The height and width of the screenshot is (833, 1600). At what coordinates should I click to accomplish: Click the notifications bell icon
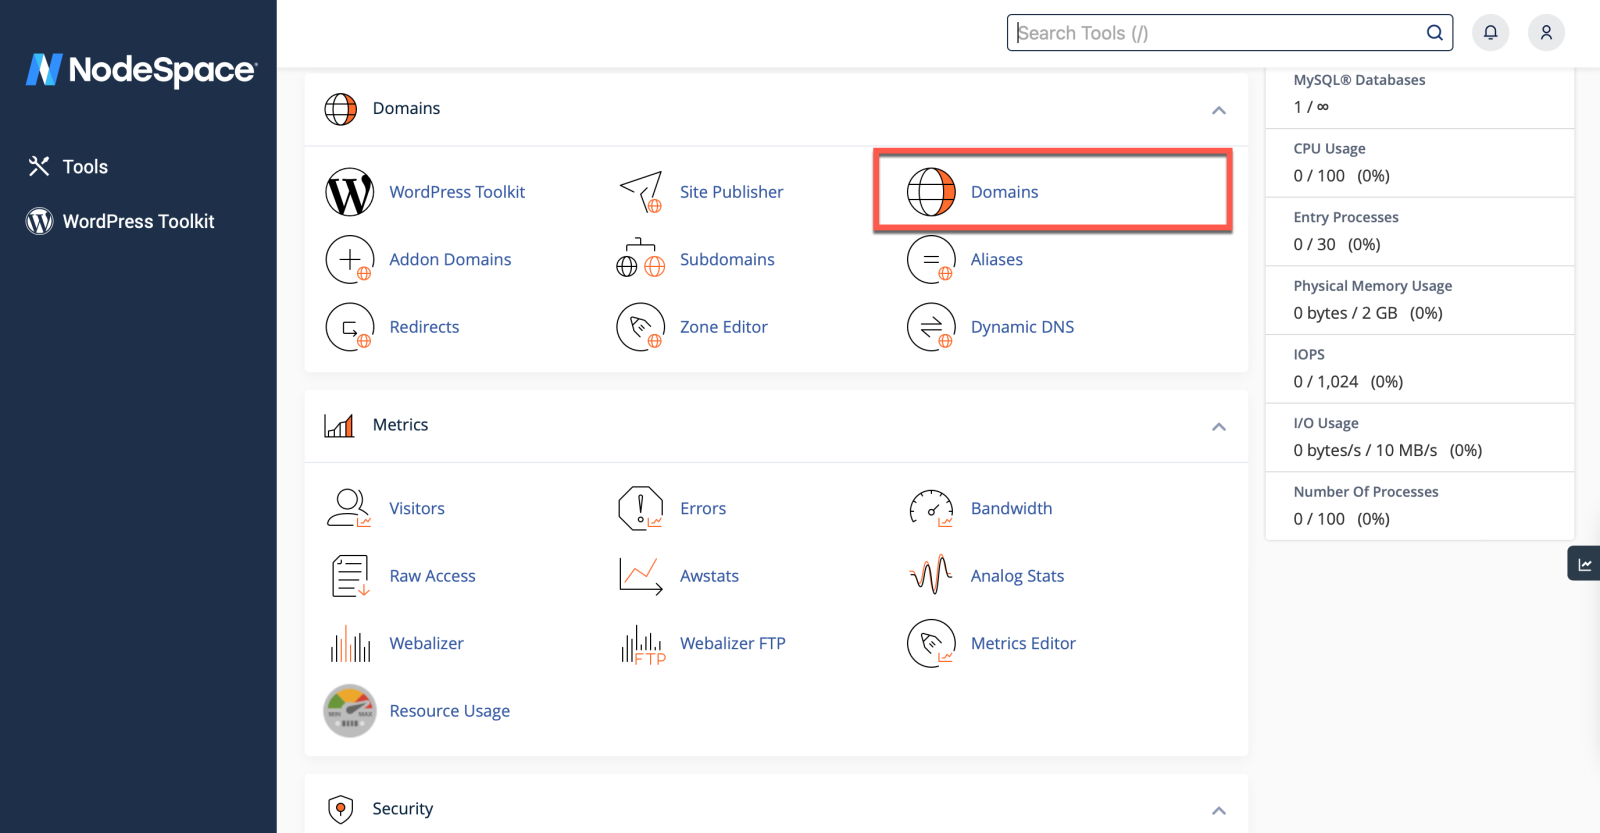1490,33
